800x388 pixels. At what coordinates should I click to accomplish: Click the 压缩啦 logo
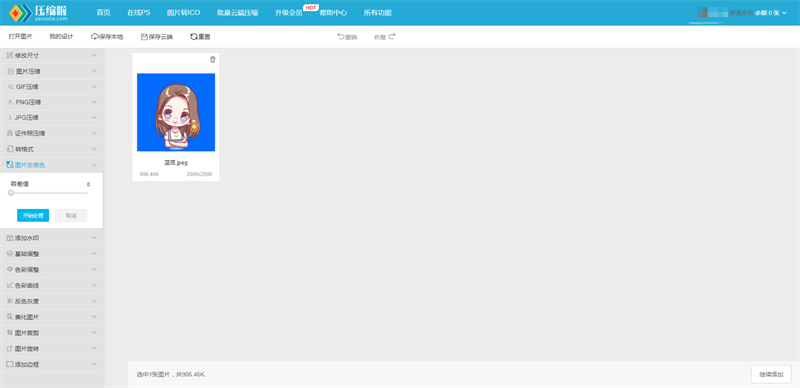(x=38, y=13)
